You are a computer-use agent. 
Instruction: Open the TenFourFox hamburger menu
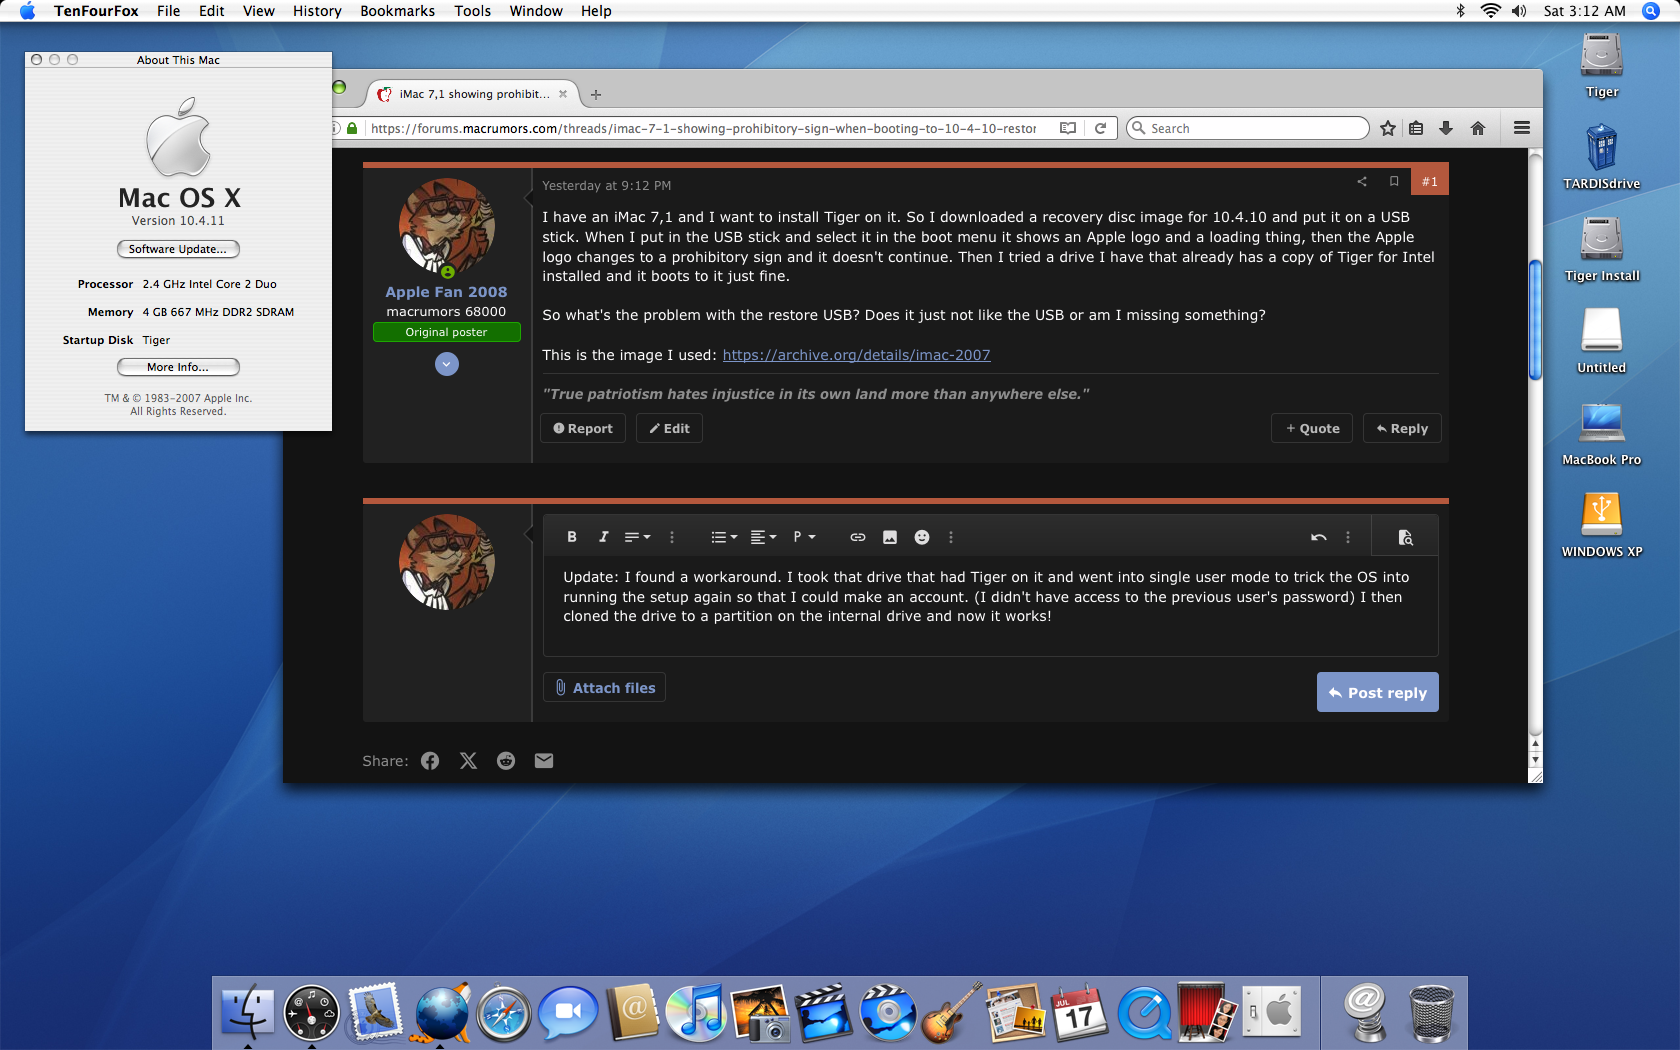(1522, 128)
